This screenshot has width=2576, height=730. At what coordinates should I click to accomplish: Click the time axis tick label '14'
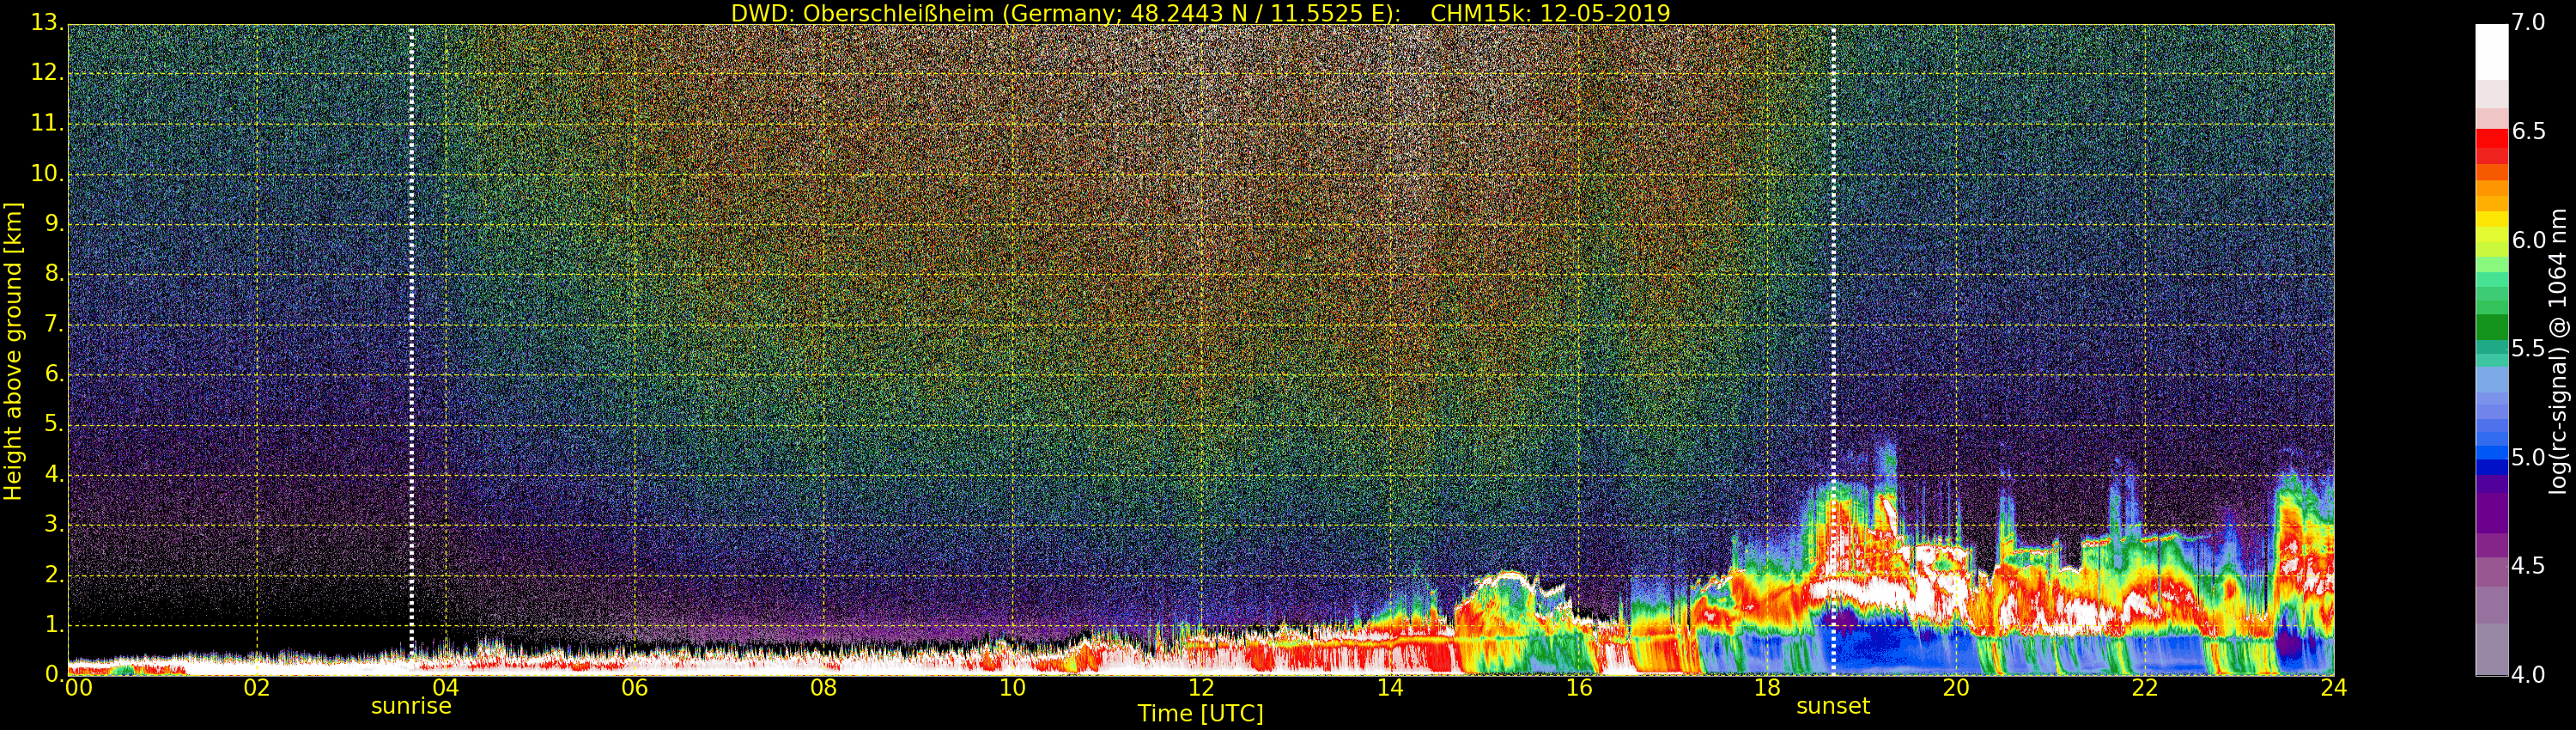1390,688
